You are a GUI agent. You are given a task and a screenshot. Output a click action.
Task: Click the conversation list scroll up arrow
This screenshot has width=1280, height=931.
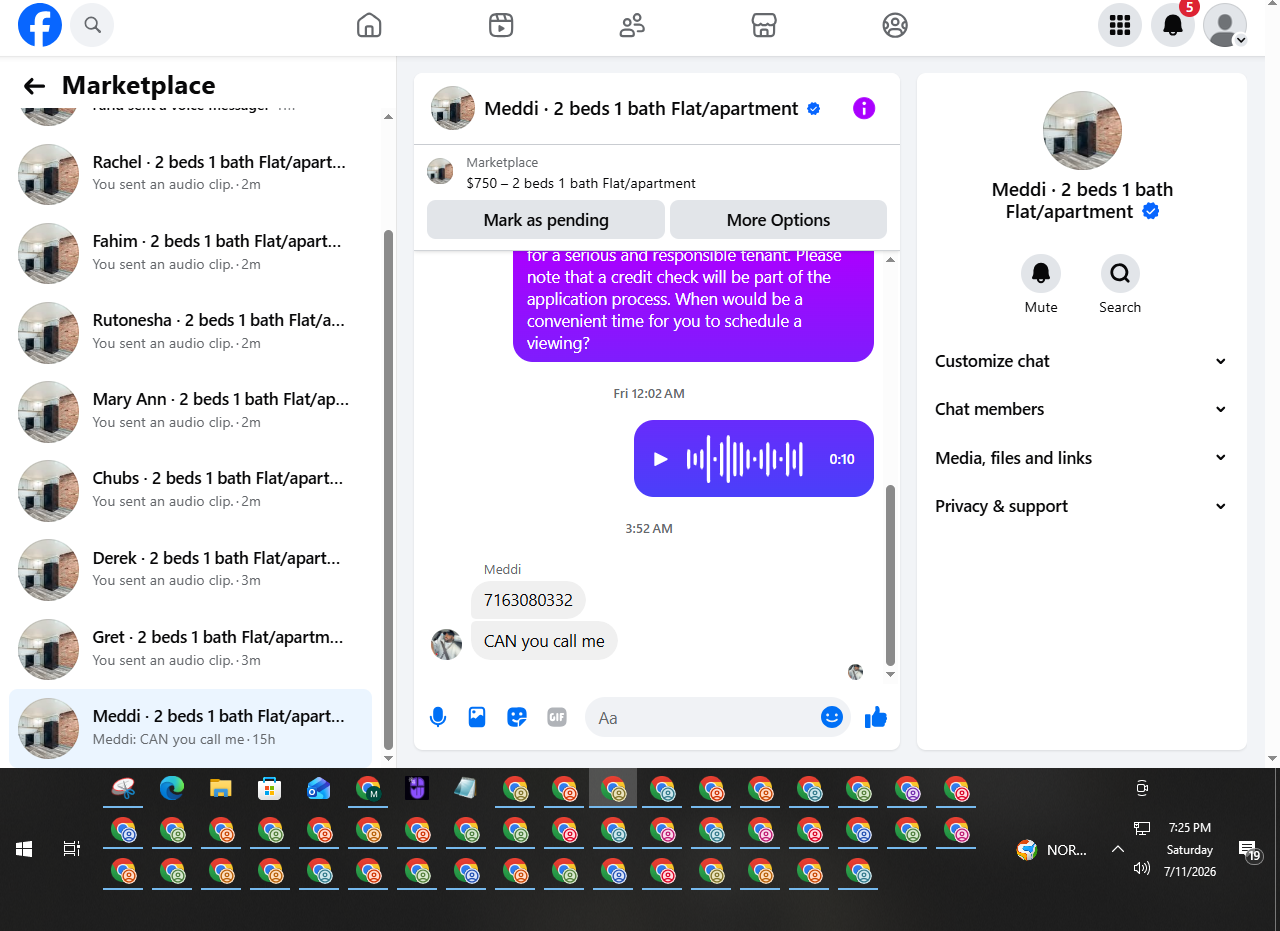click(x=389, y=117)
